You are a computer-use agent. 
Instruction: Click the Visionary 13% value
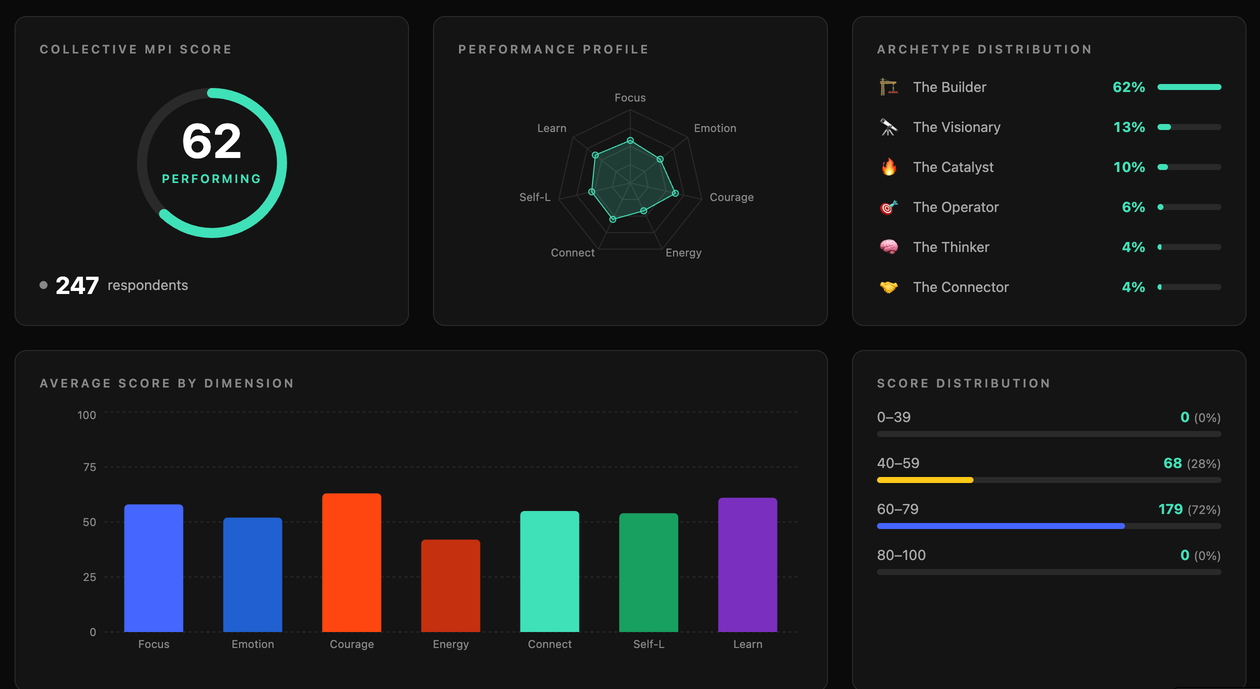[x=1129, y=127]
